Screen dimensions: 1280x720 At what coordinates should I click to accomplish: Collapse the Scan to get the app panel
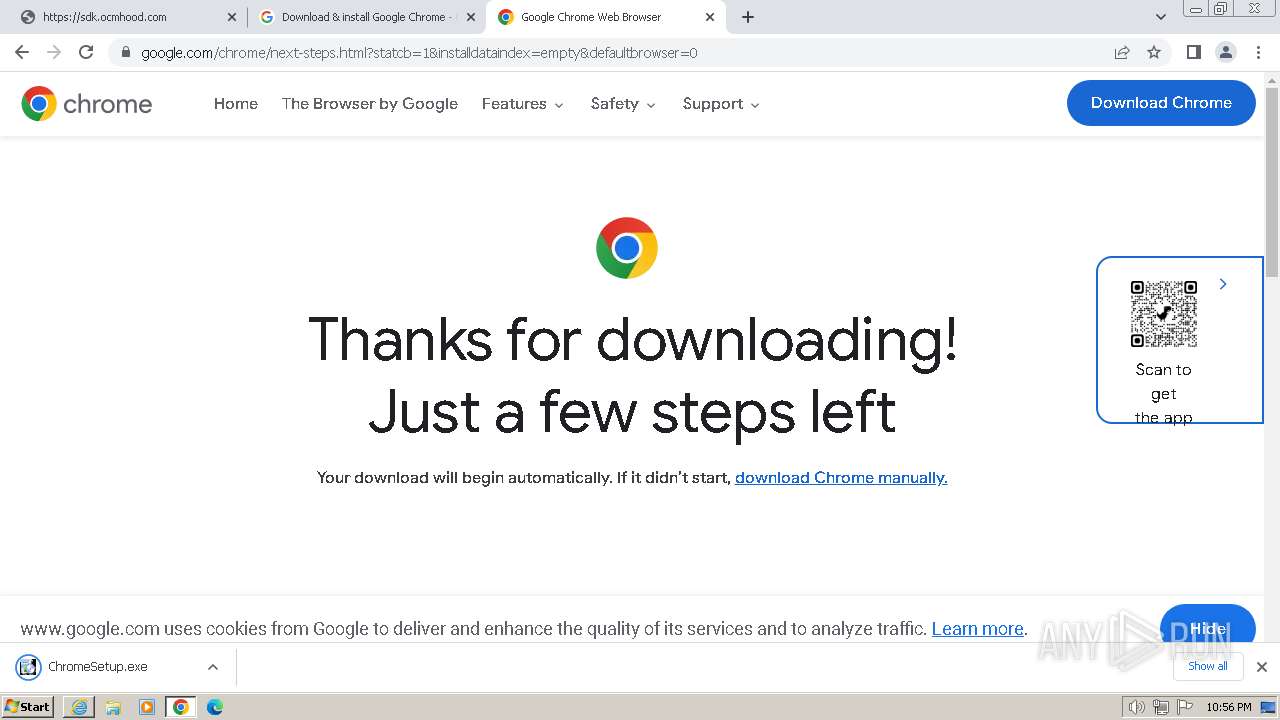coord(1222,285)
